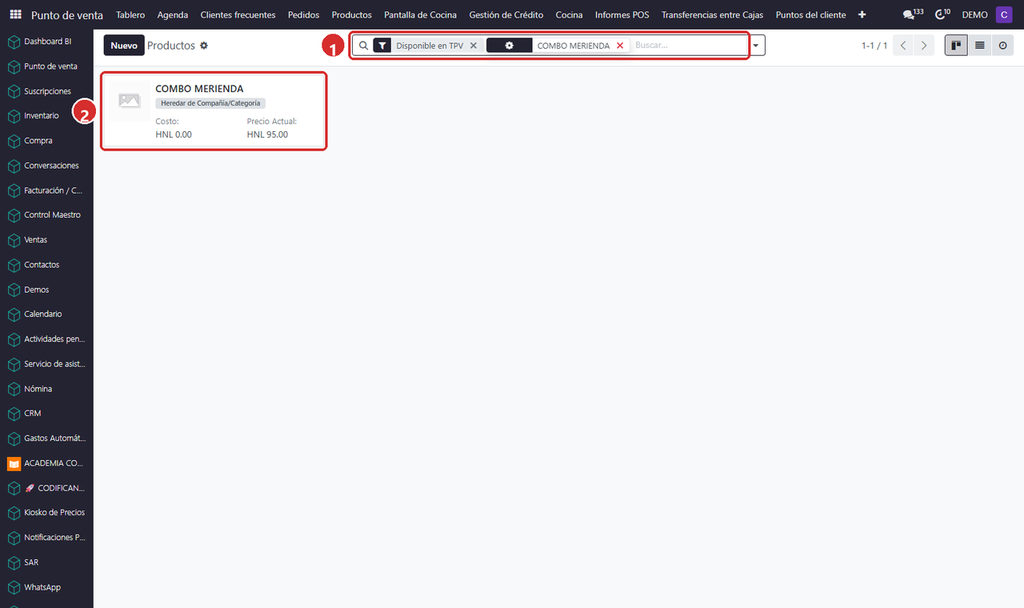Open Dashboard BI in the sidebar
This screenshot has height=608, width=1024.
[x=46, y=41]
